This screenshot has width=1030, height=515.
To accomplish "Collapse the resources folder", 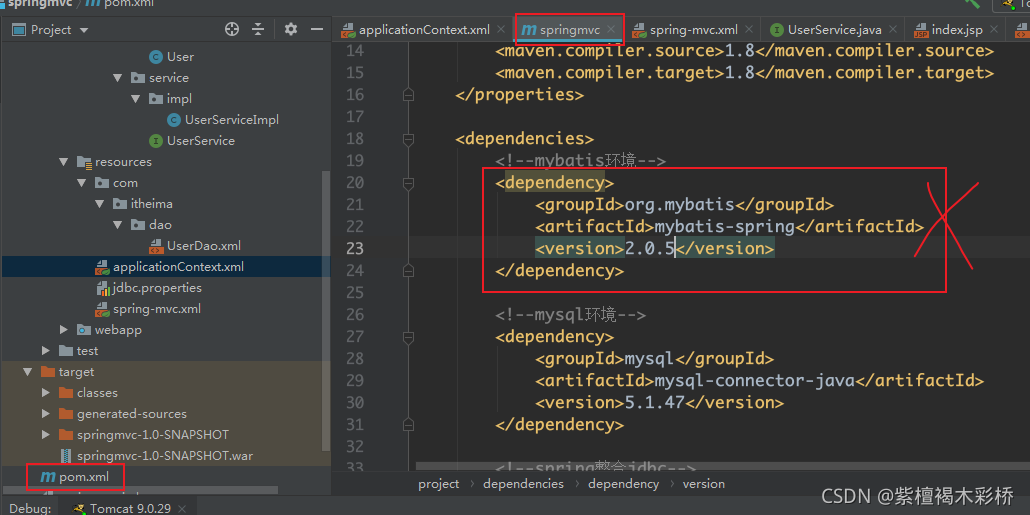I will point(64,162).
